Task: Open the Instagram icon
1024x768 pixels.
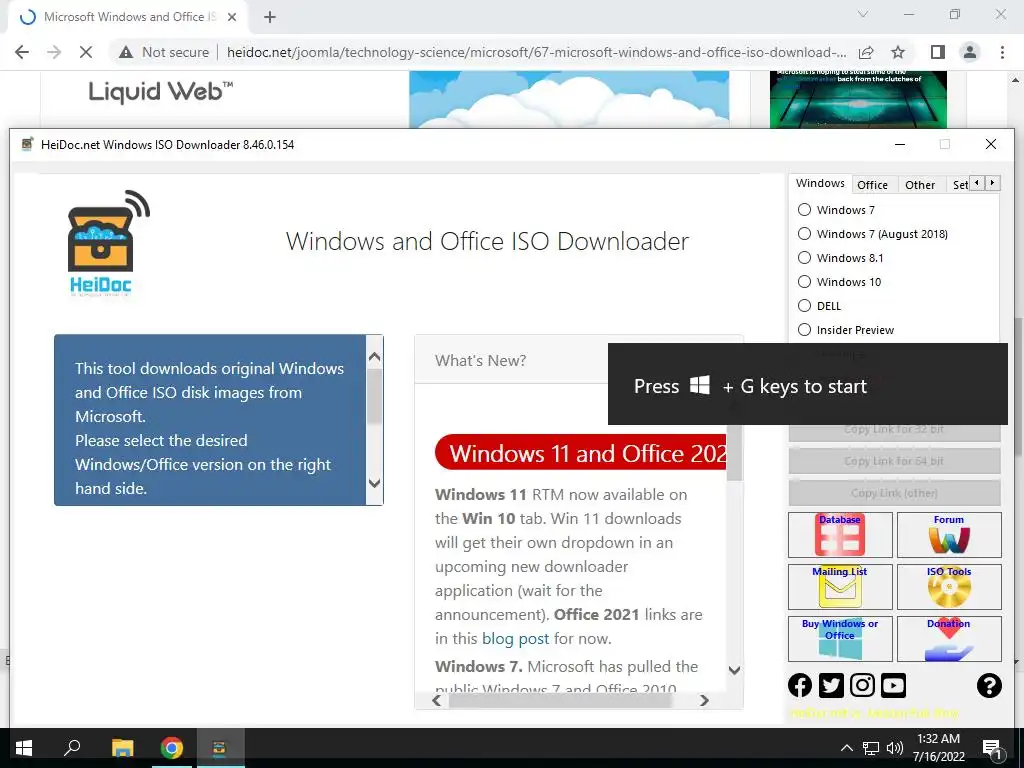Action: (x=862, y=685)
